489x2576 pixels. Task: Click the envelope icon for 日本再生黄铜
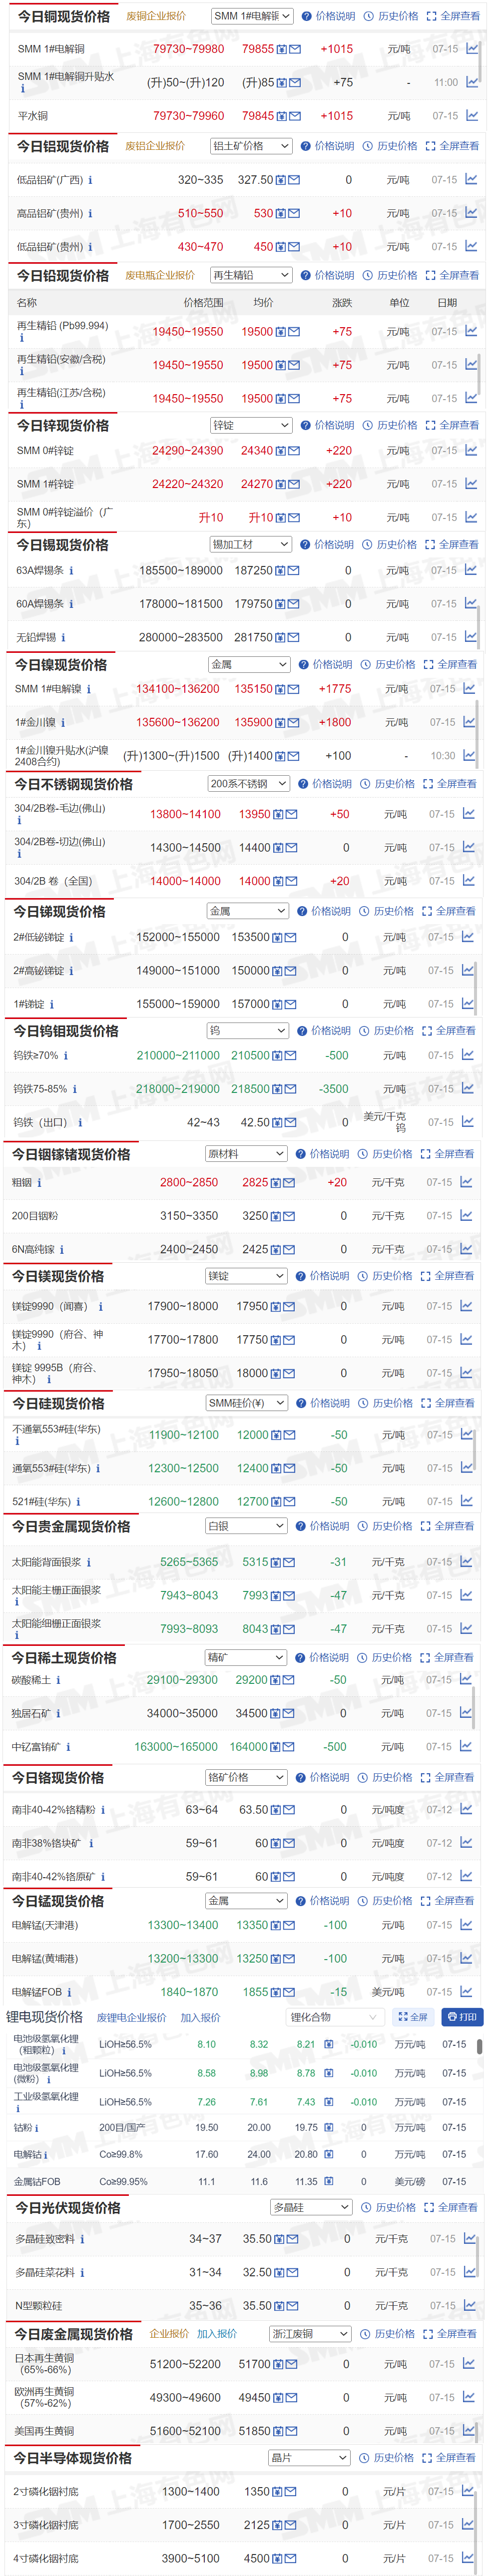(292, 2365)
